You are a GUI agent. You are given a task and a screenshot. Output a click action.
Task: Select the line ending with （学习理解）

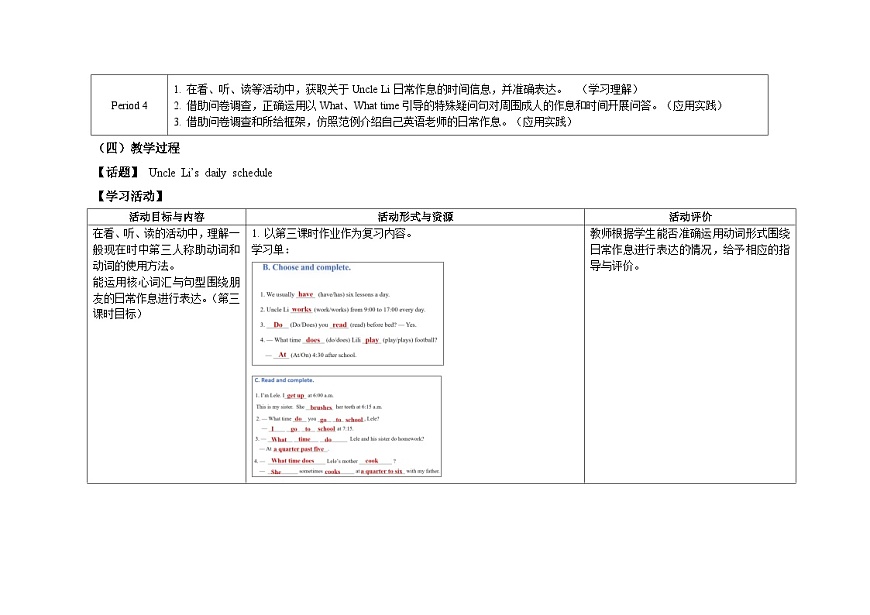(x=406, y=89)
